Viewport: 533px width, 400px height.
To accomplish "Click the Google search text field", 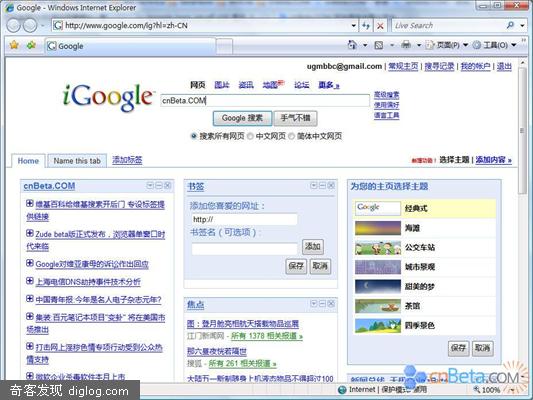I will (x=265, y=101).
